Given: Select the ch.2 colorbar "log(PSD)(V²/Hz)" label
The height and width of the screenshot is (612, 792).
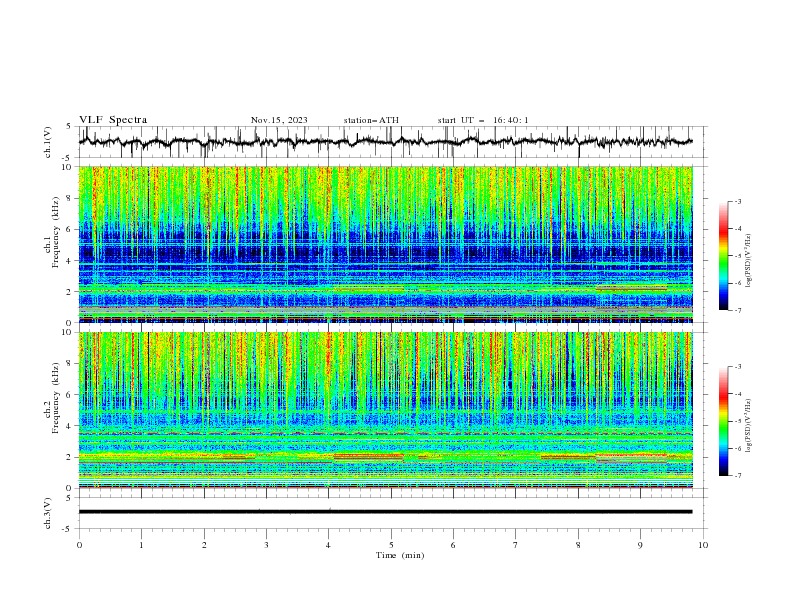Looking at the screenshot, I should pyautogui.click(x=749, y=425).
